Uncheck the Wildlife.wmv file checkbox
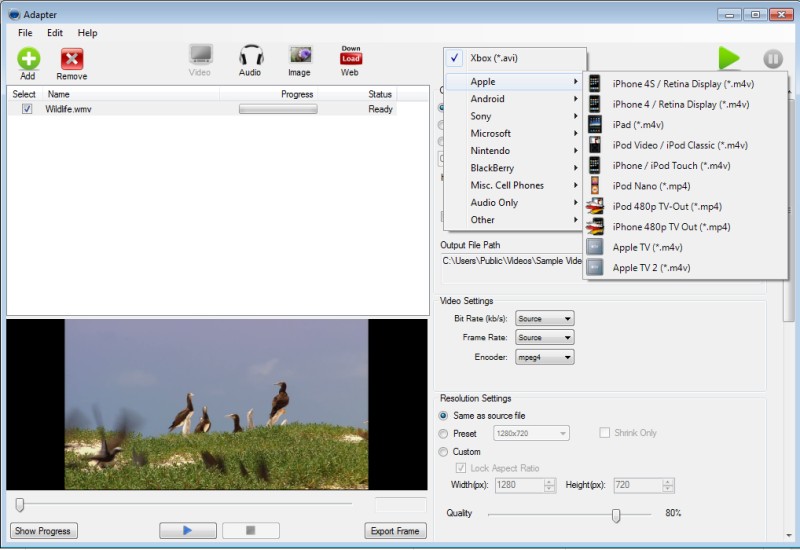 tap(27, 109)
